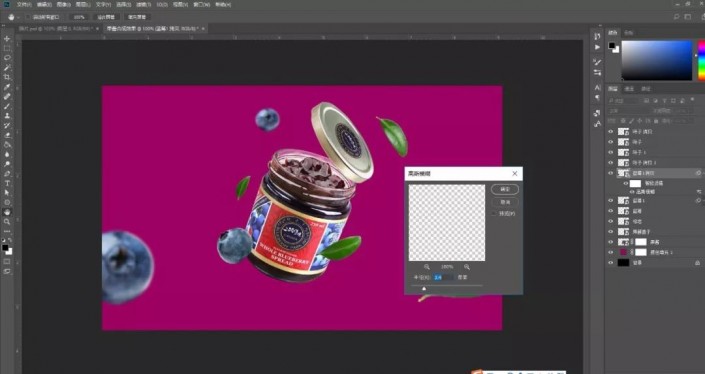Select the Brush tool
705x374 pixels.
coord(7,106)
